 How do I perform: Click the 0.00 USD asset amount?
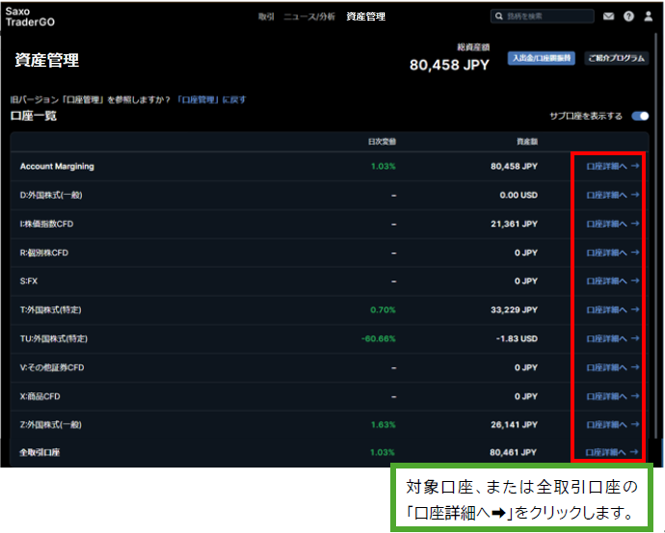tap(519, 195)
